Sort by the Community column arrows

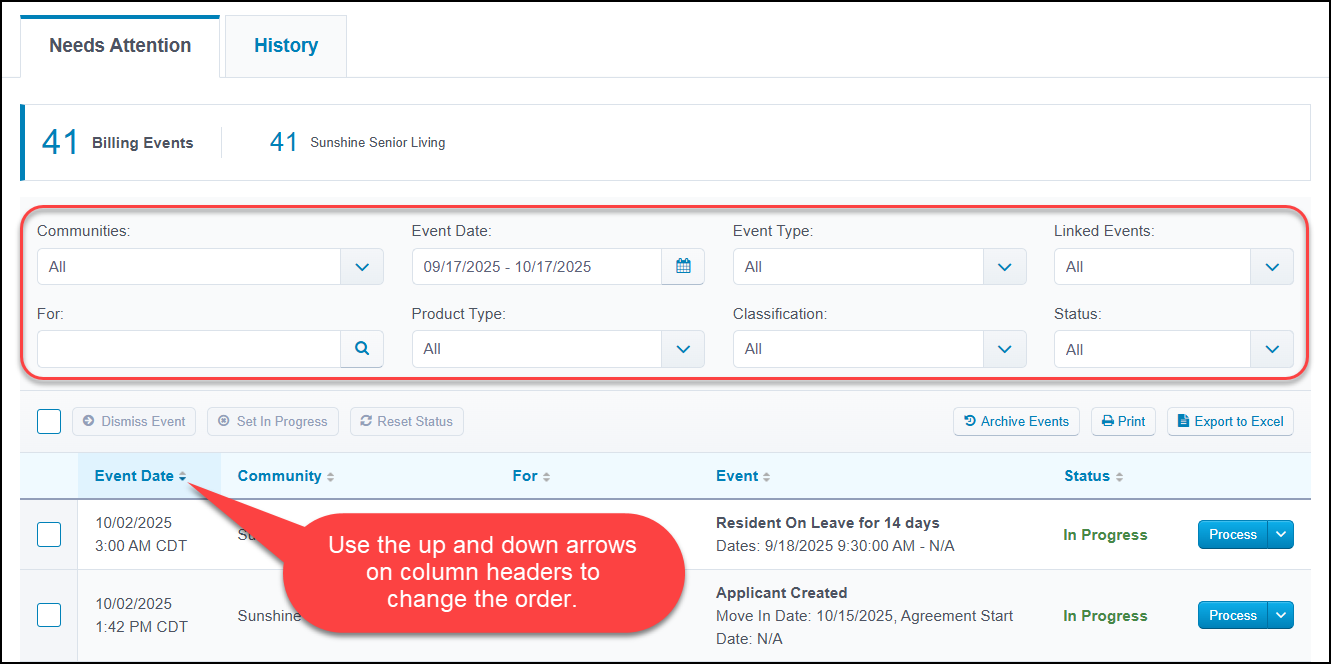pyautogui.click(x=331, y=477)
